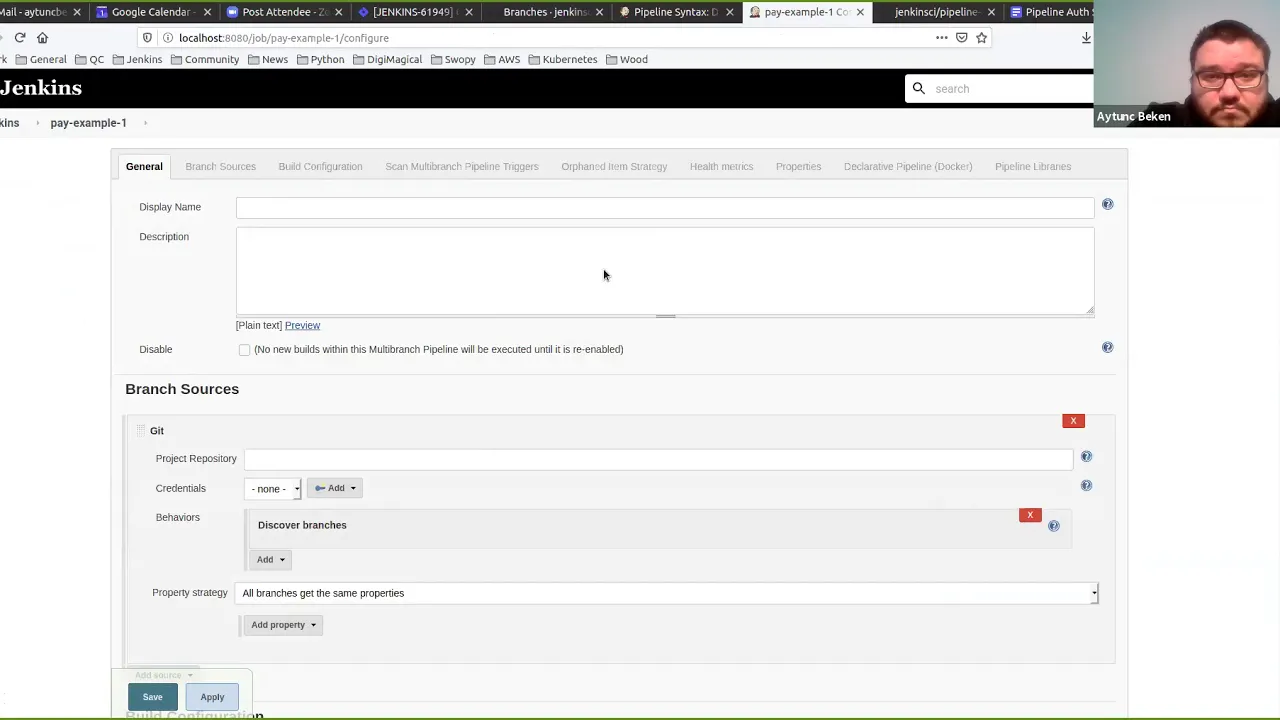Click the pocket/shield icon in address bar
1280x720 pixels.
pyautogui.click(x=961, y=38)
